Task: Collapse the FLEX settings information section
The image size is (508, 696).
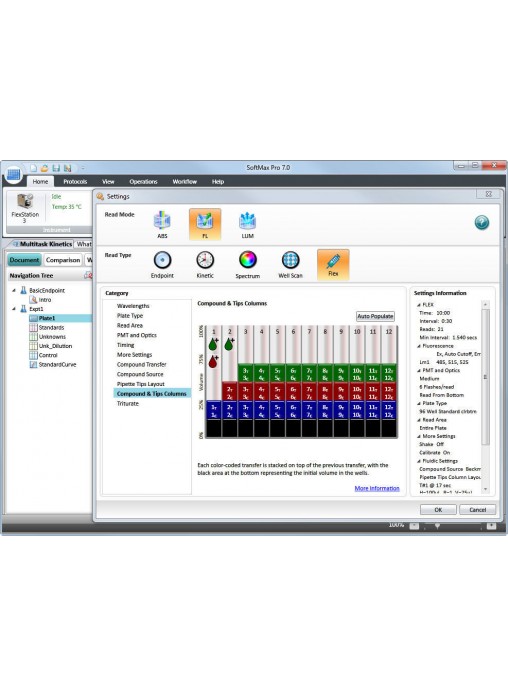Action: [418, 305]
